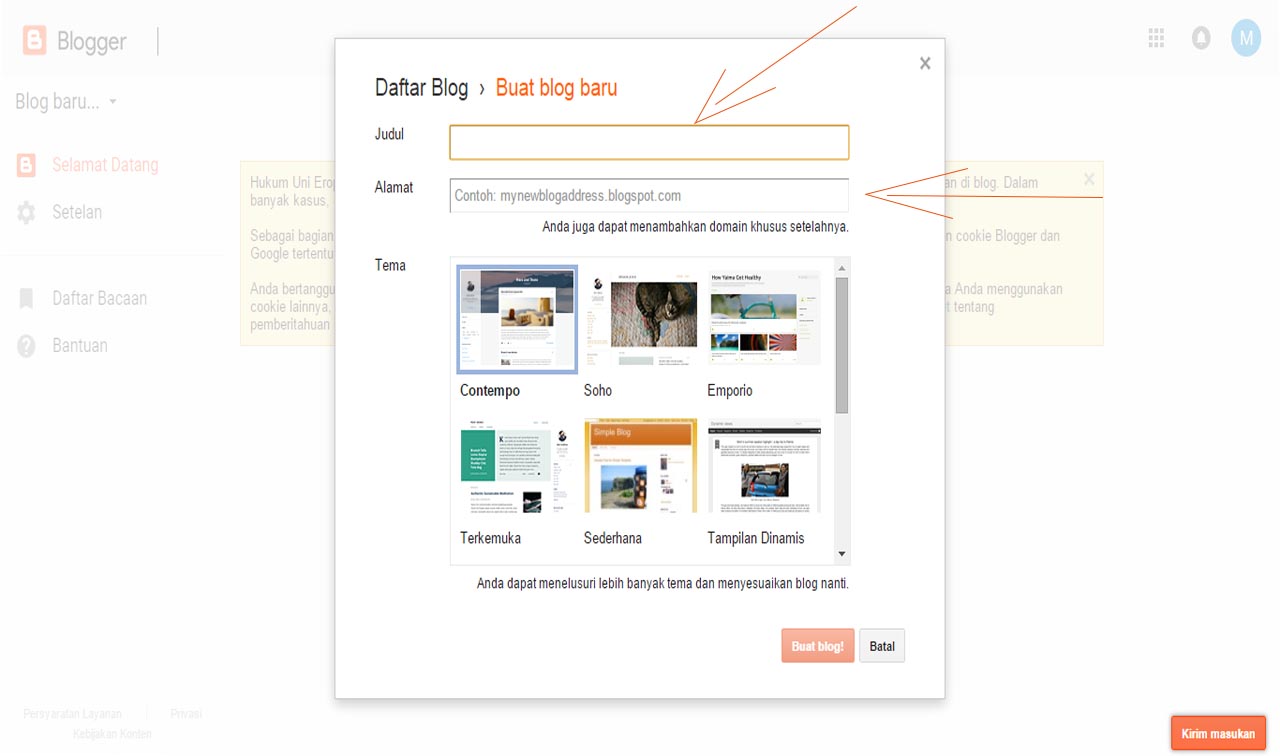Open Selamat Datang in sidebar
The height and width of the screenshot is (756, 1280).
(105, 165)
